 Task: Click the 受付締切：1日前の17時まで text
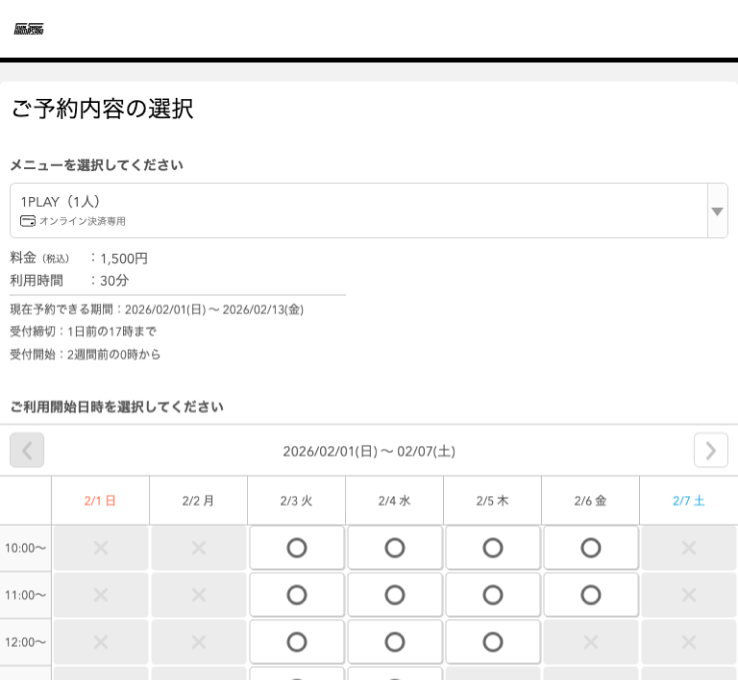point(83,332)
